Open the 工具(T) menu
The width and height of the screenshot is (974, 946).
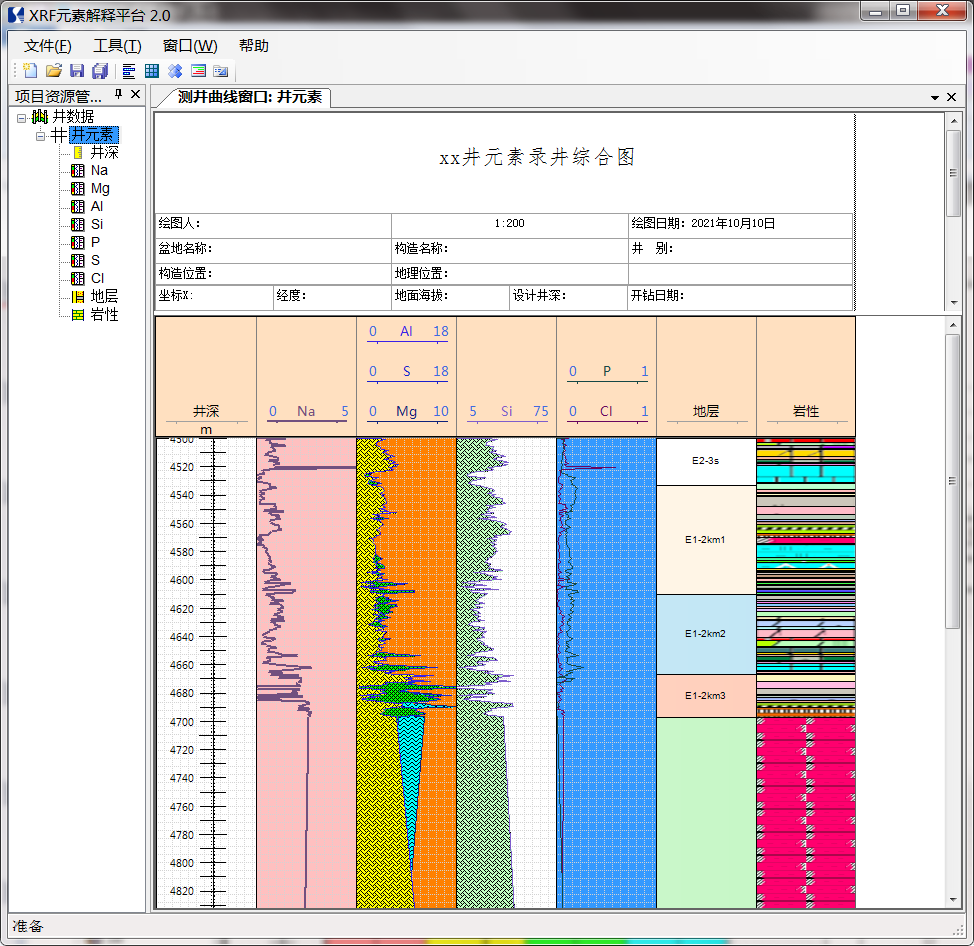(117, 46)
